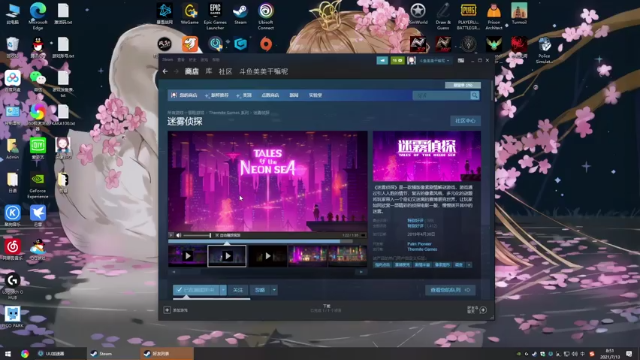Open Friends & Chat icon in Steam
Screen dimensions: 640x360
pos(483,310)
